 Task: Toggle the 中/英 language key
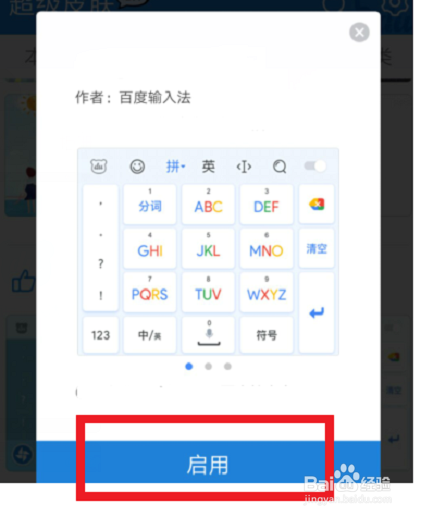(x=149, y=335)
